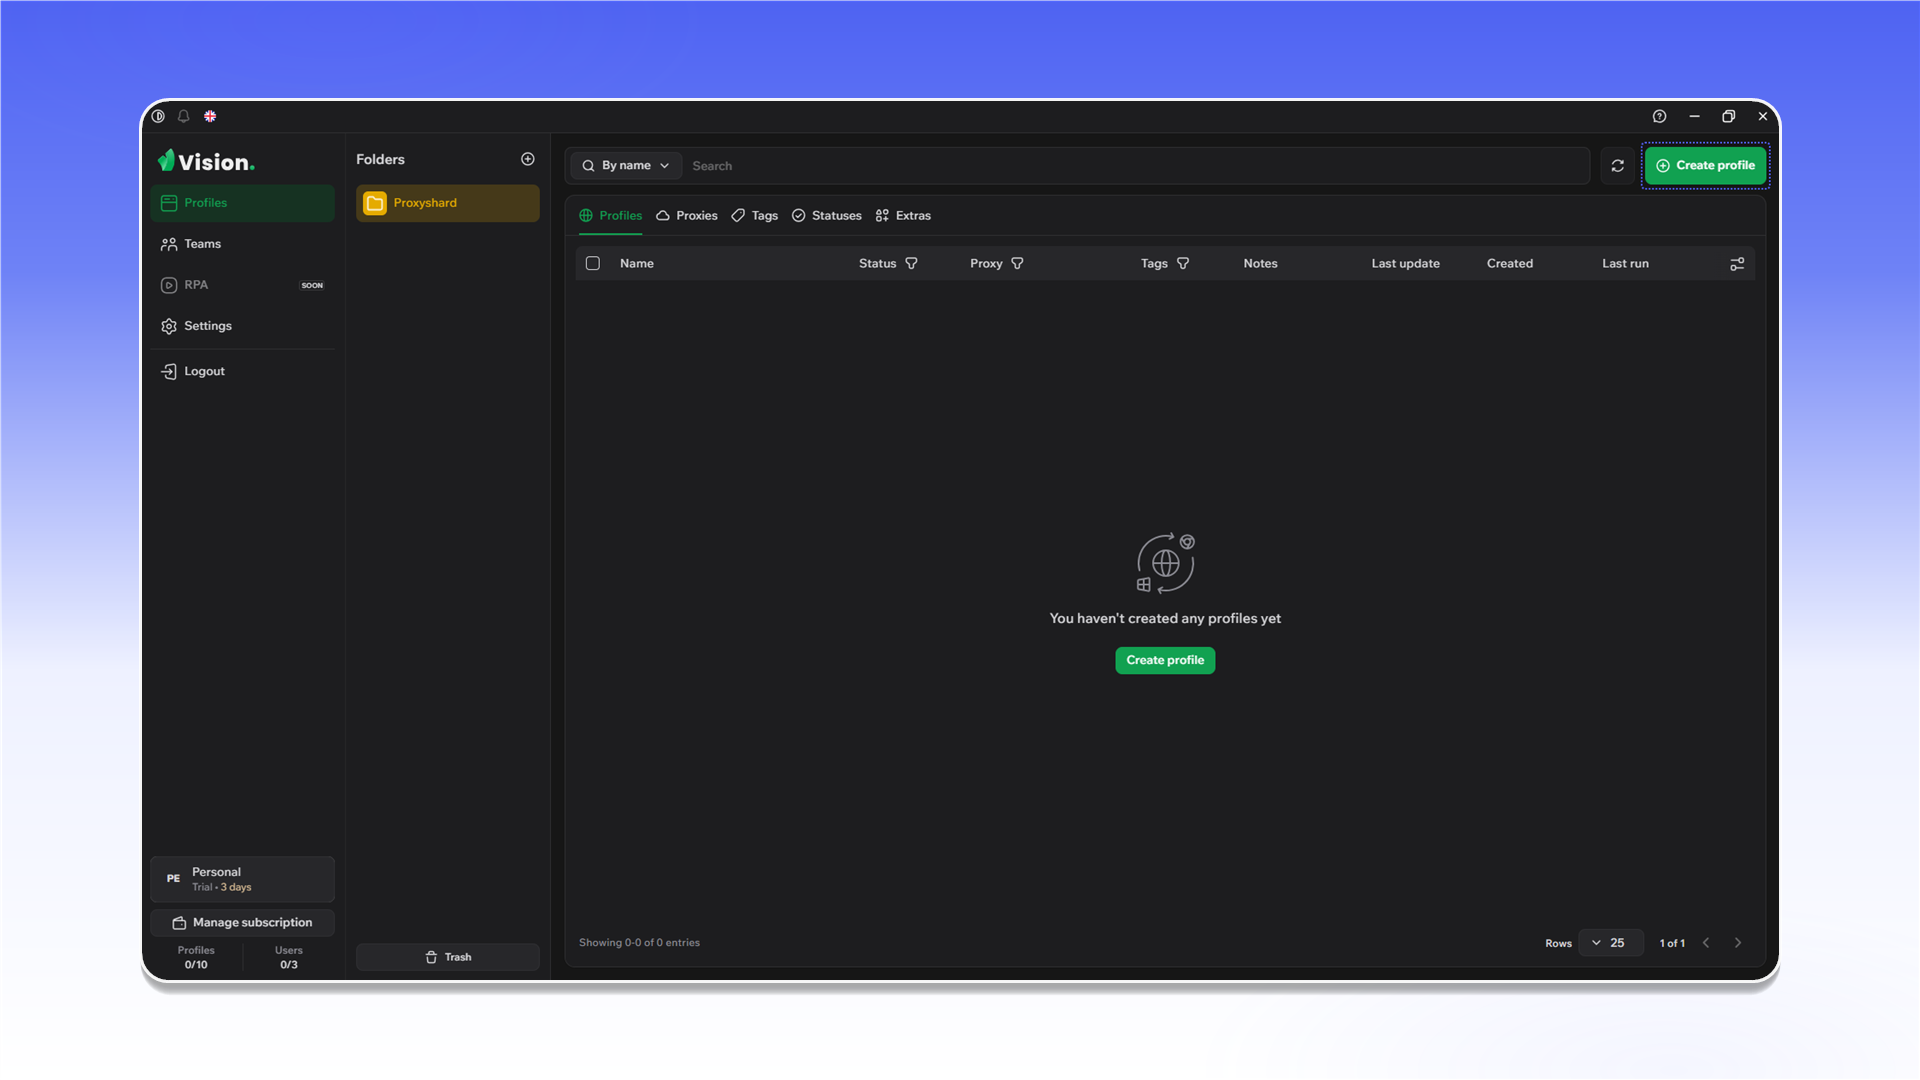
Task: Open Profiles in the sidebar
Action: [243, 203]
